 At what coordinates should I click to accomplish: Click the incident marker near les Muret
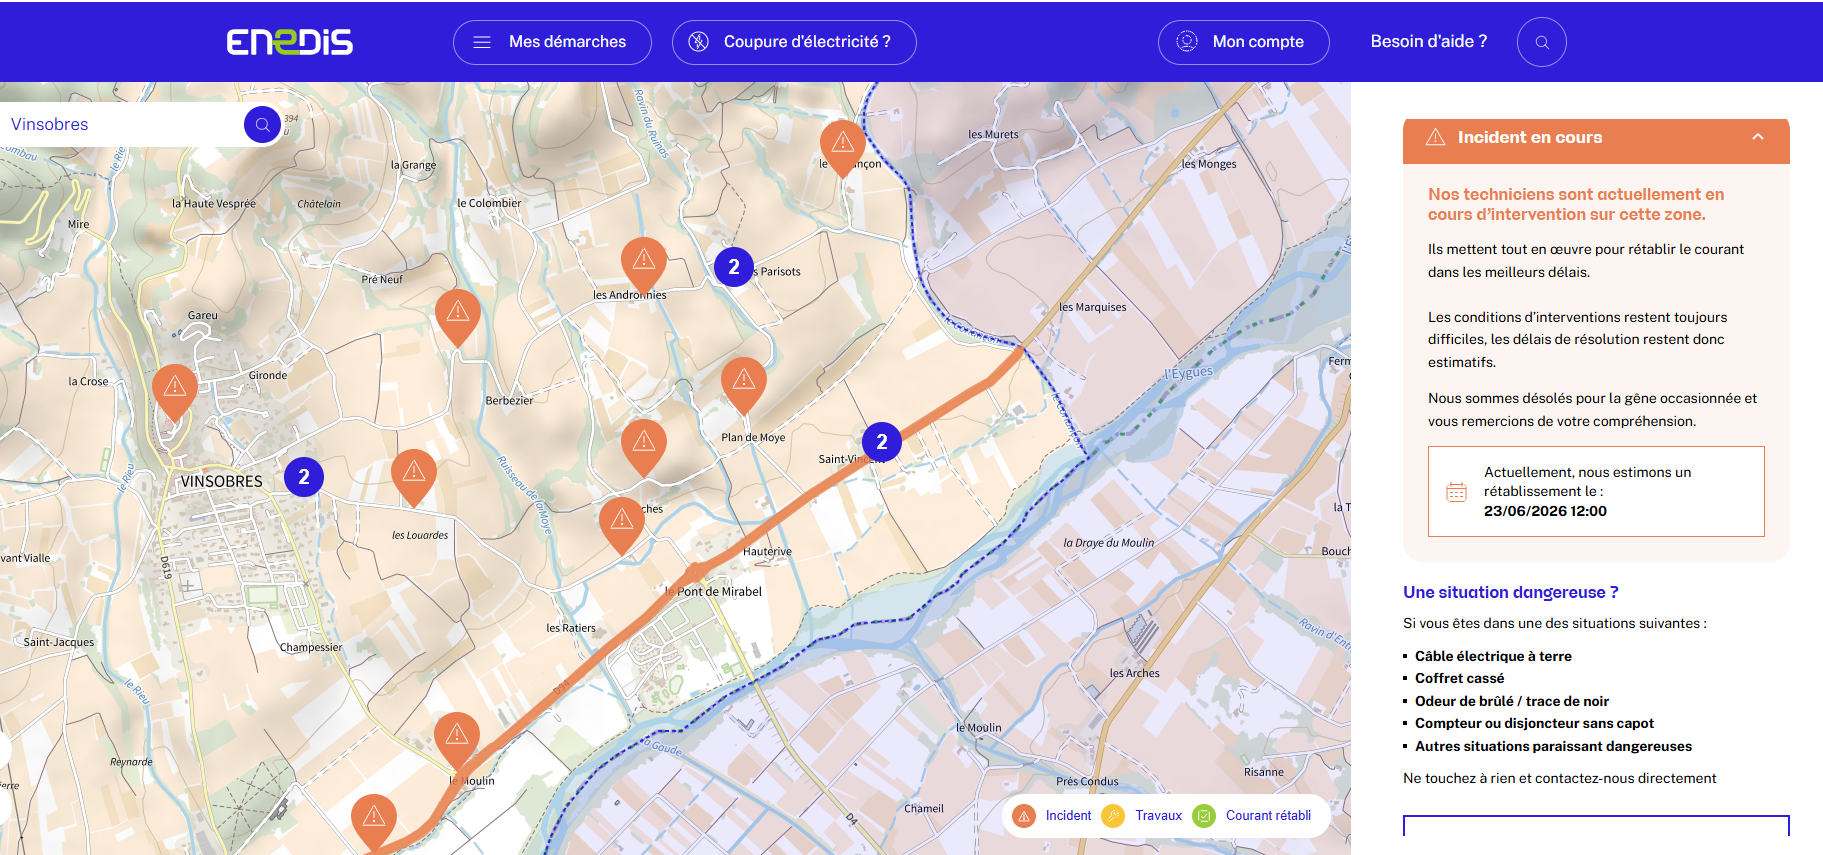[x=843, y=147]
